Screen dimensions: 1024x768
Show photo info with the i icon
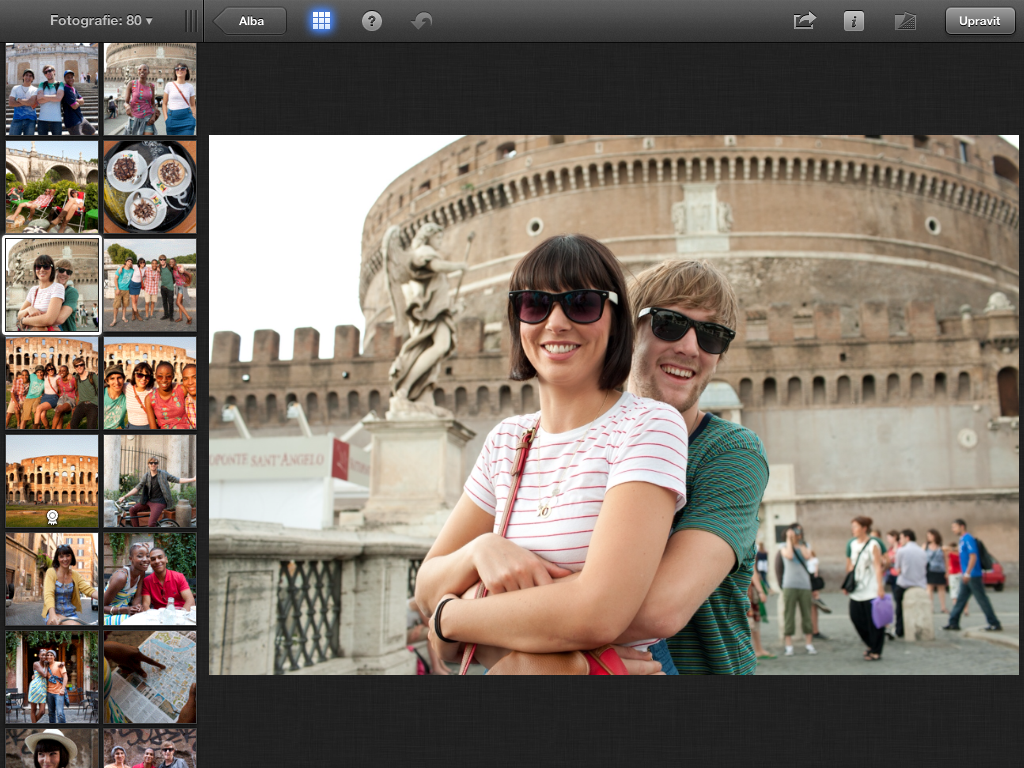[854, 21]
